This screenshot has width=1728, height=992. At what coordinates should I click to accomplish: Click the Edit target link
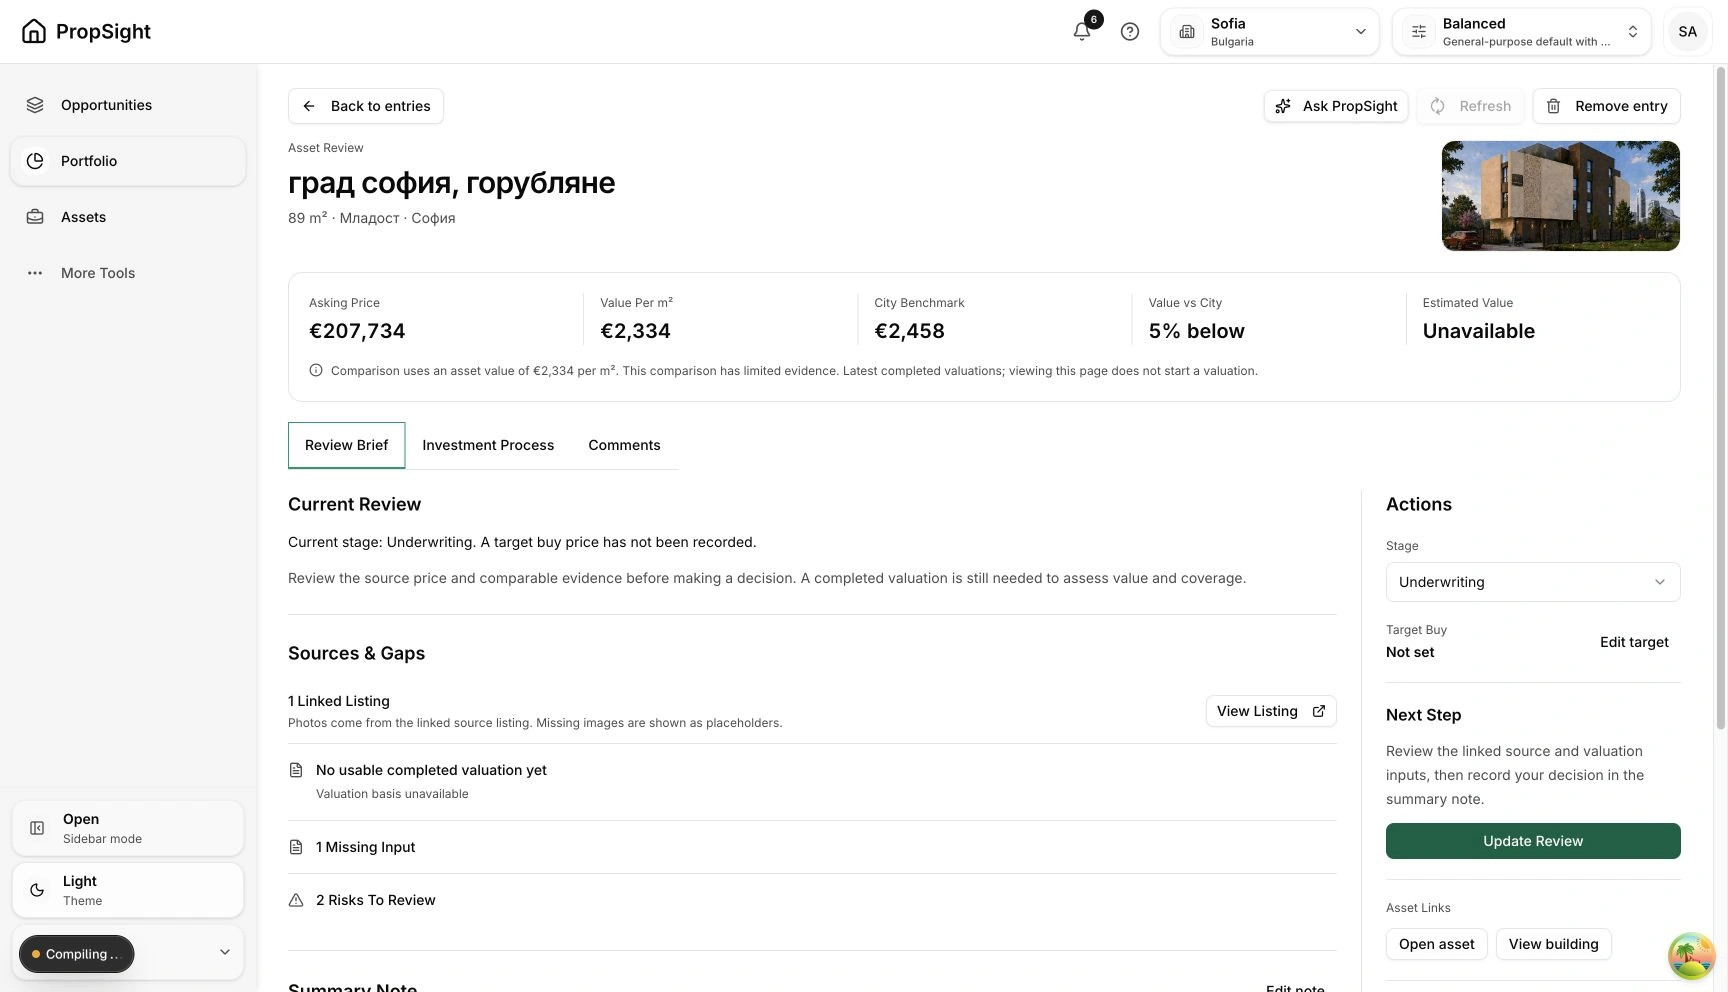pyautogui.click(x=1634, y=642)
